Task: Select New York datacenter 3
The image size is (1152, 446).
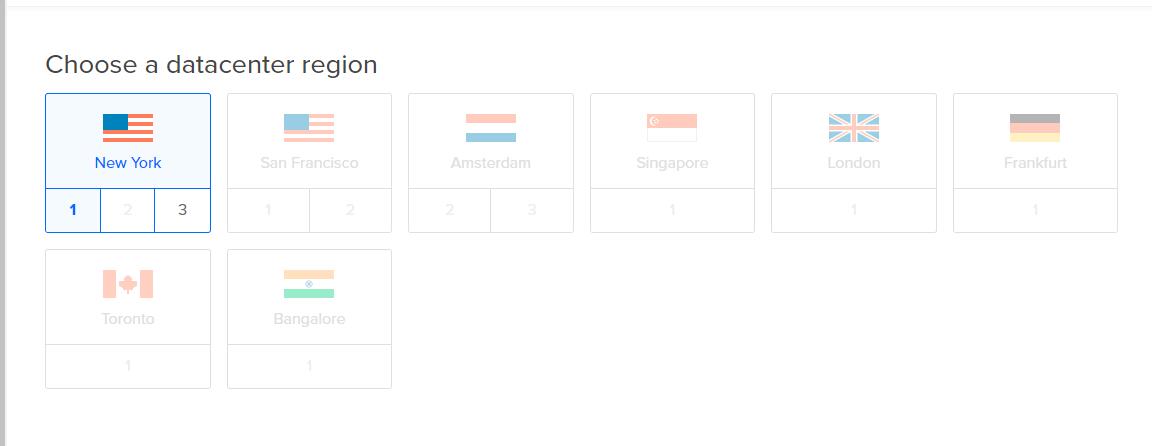Action: tap(182, 210)
